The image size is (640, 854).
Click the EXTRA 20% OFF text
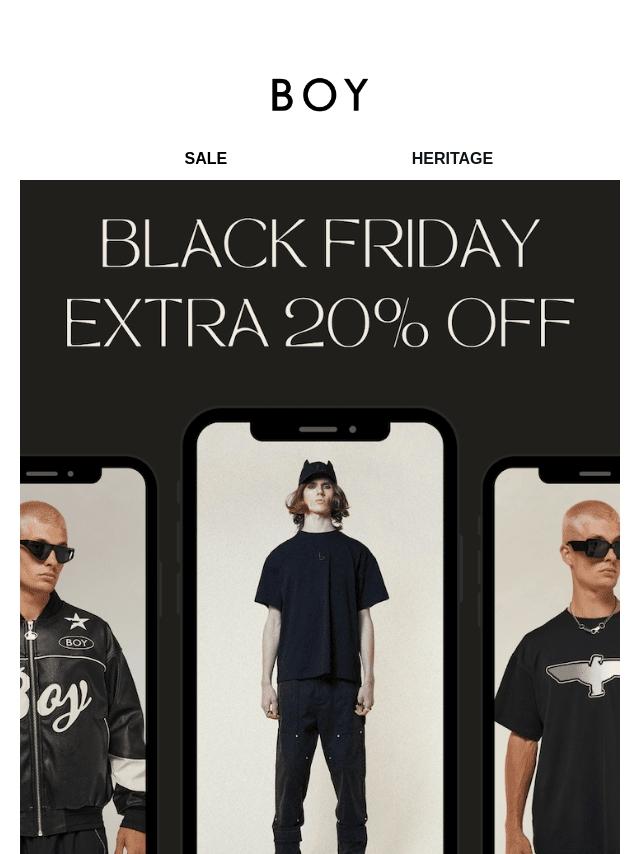320,322
